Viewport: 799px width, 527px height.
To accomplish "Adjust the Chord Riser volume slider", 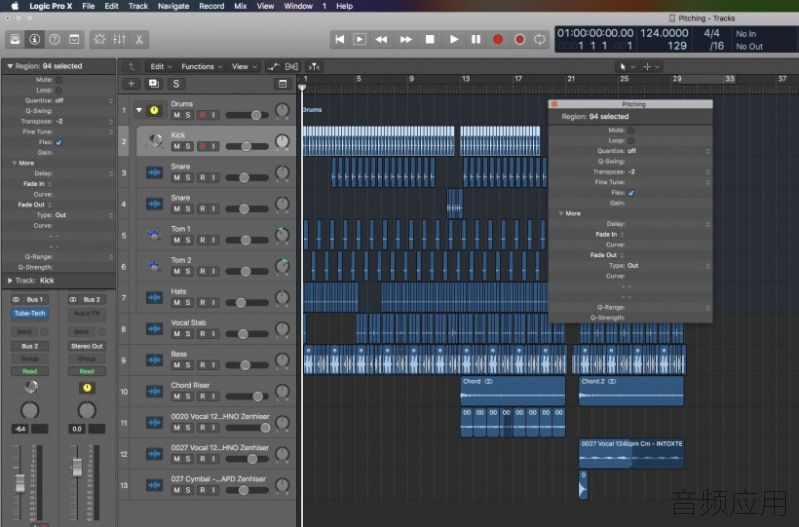I will tap(247, 396).
